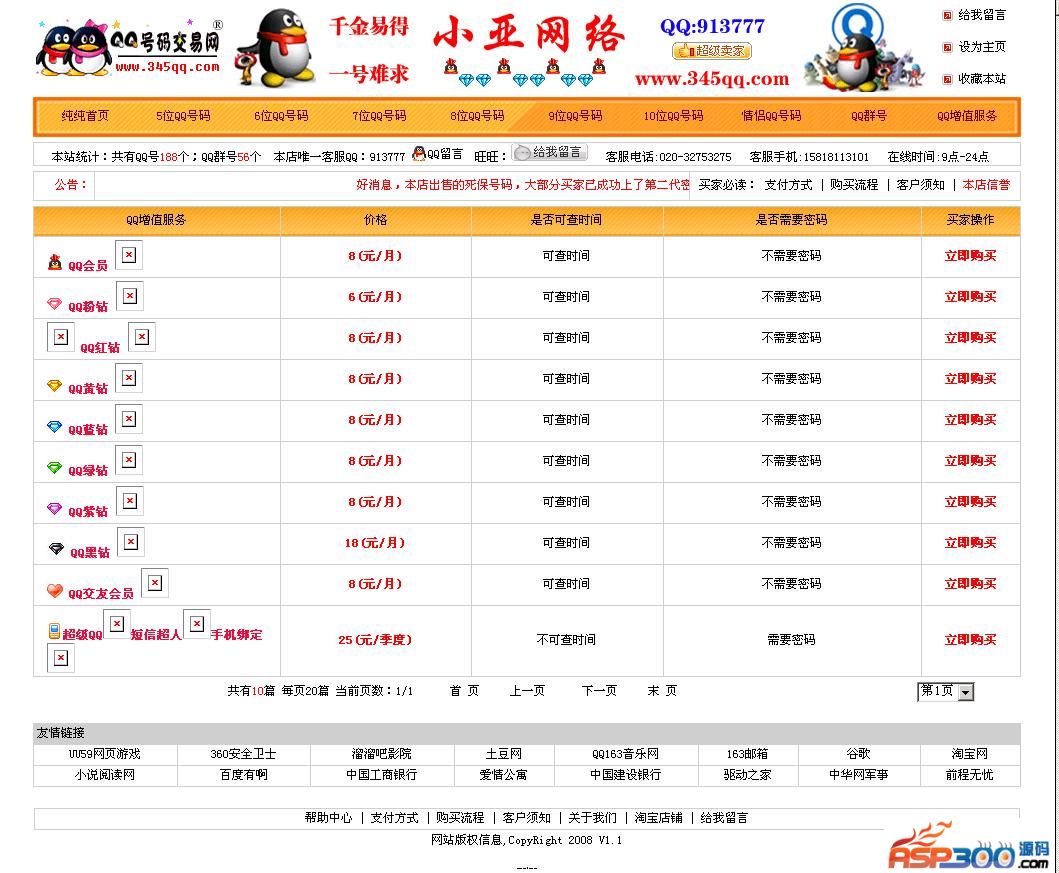The height and width of the screenshot is (873, 1059).
Task: Open the 9位QQ号码 nav tab
Action: coord(575,115)
